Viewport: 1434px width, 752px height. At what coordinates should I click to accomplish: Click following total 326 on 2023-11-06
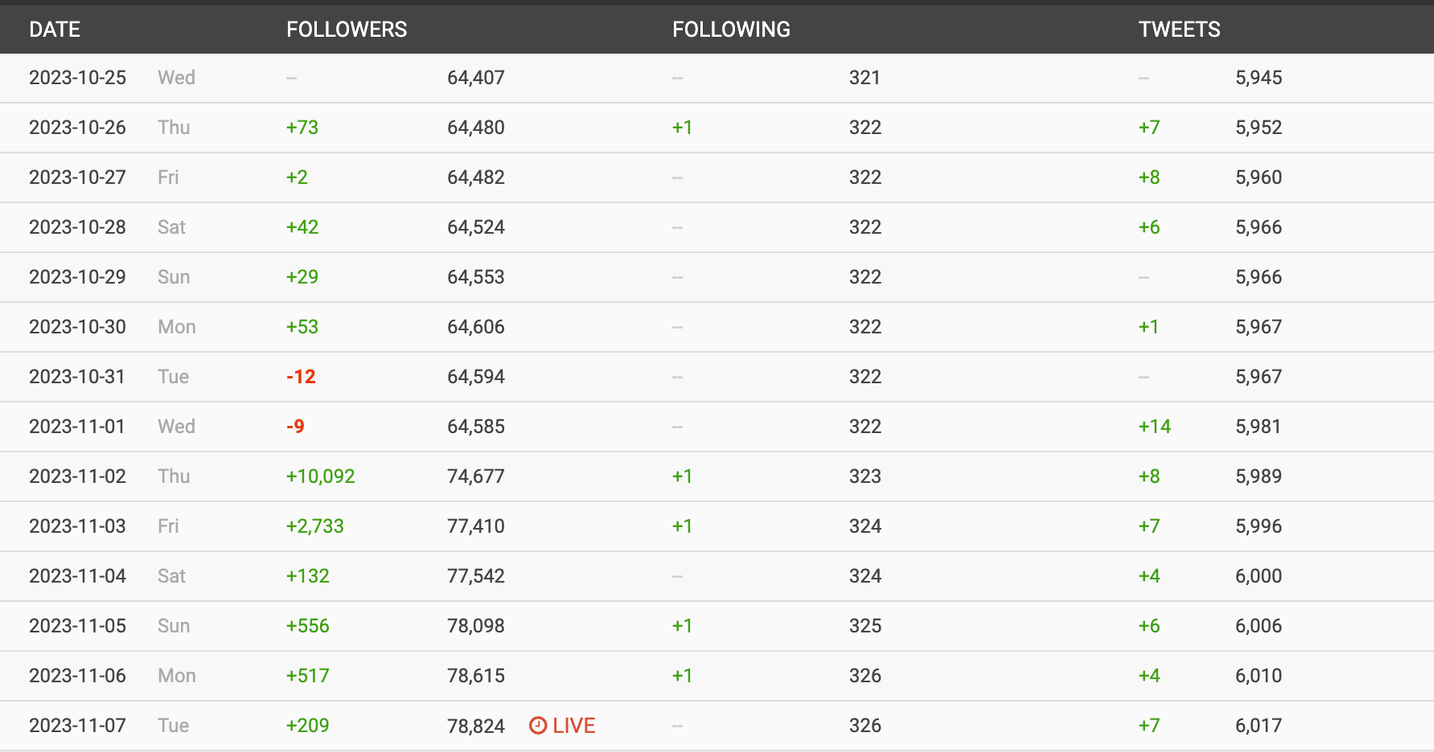pos(865,676)
